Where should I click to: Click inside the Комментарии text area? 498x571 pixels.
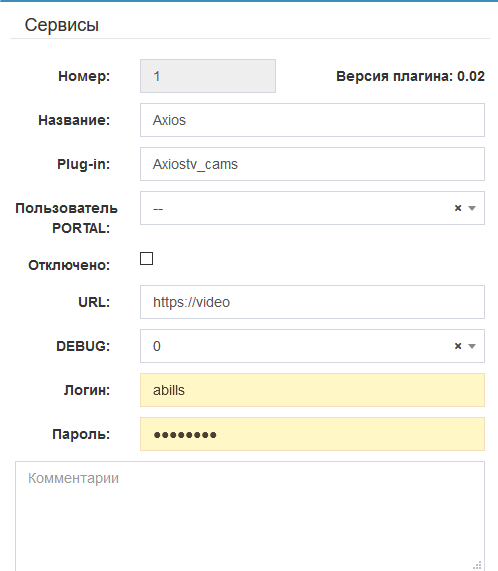(x=250, y=516)
